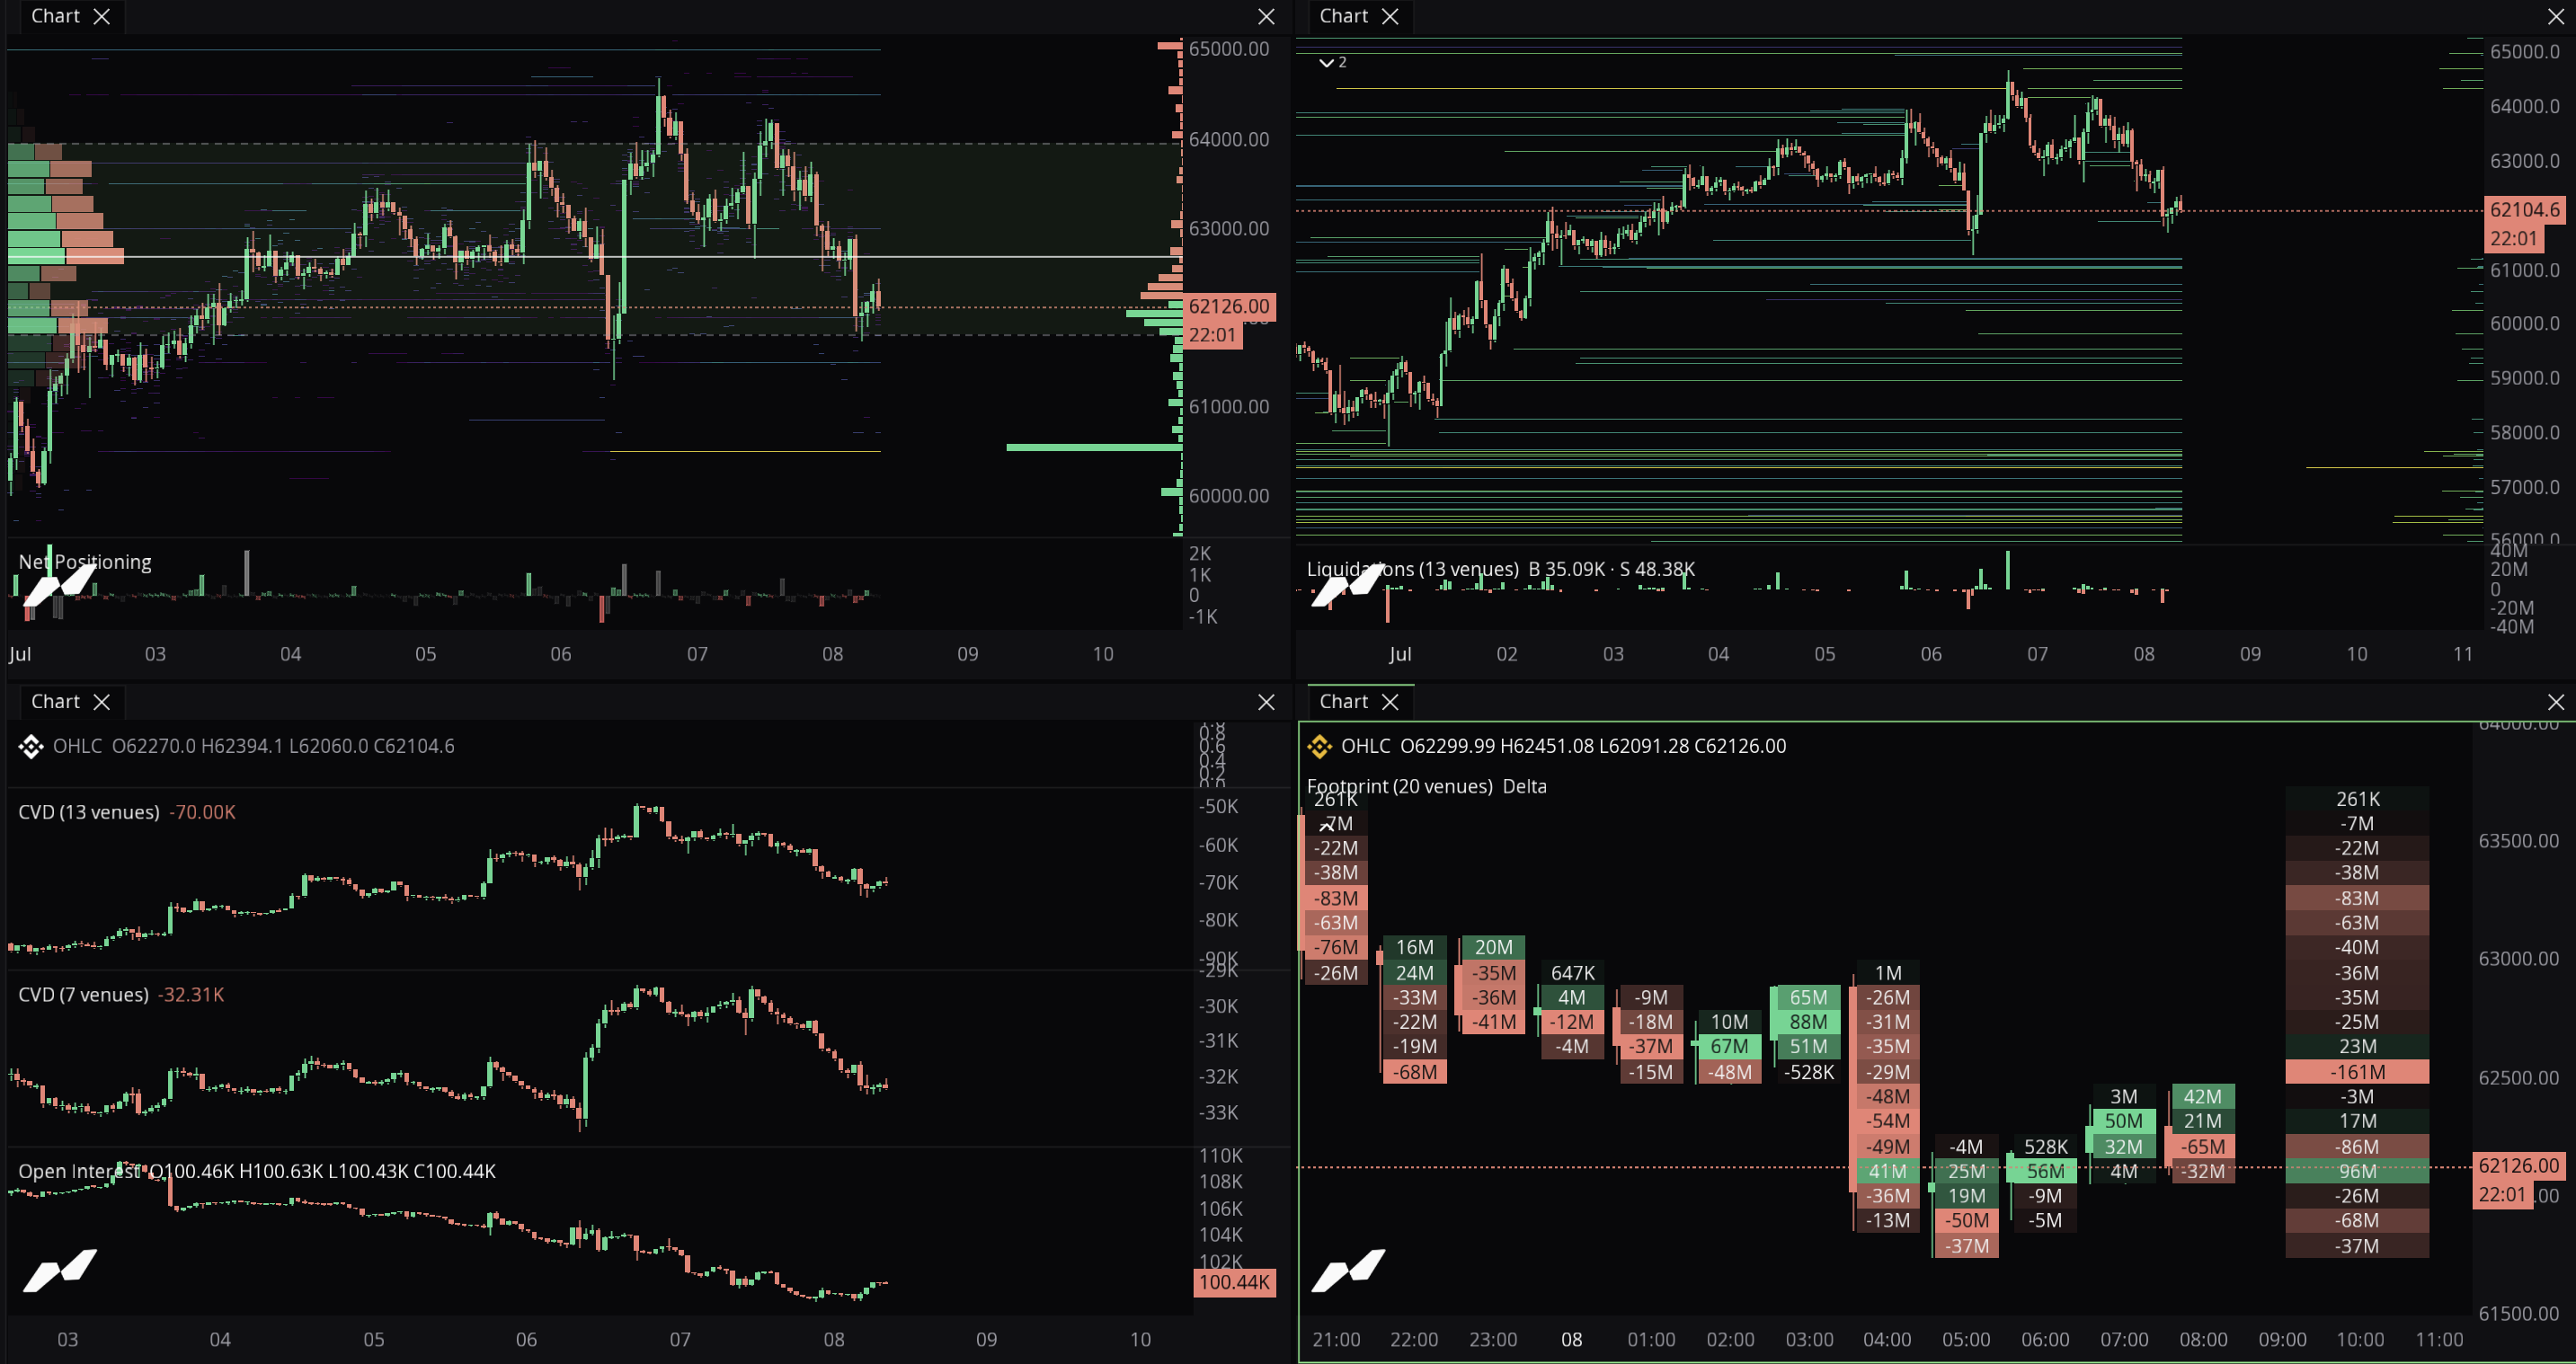Select the CVD (7 venues) indicator label
This screenshot has height=1364, width=2576.
(x=83, y=995)
